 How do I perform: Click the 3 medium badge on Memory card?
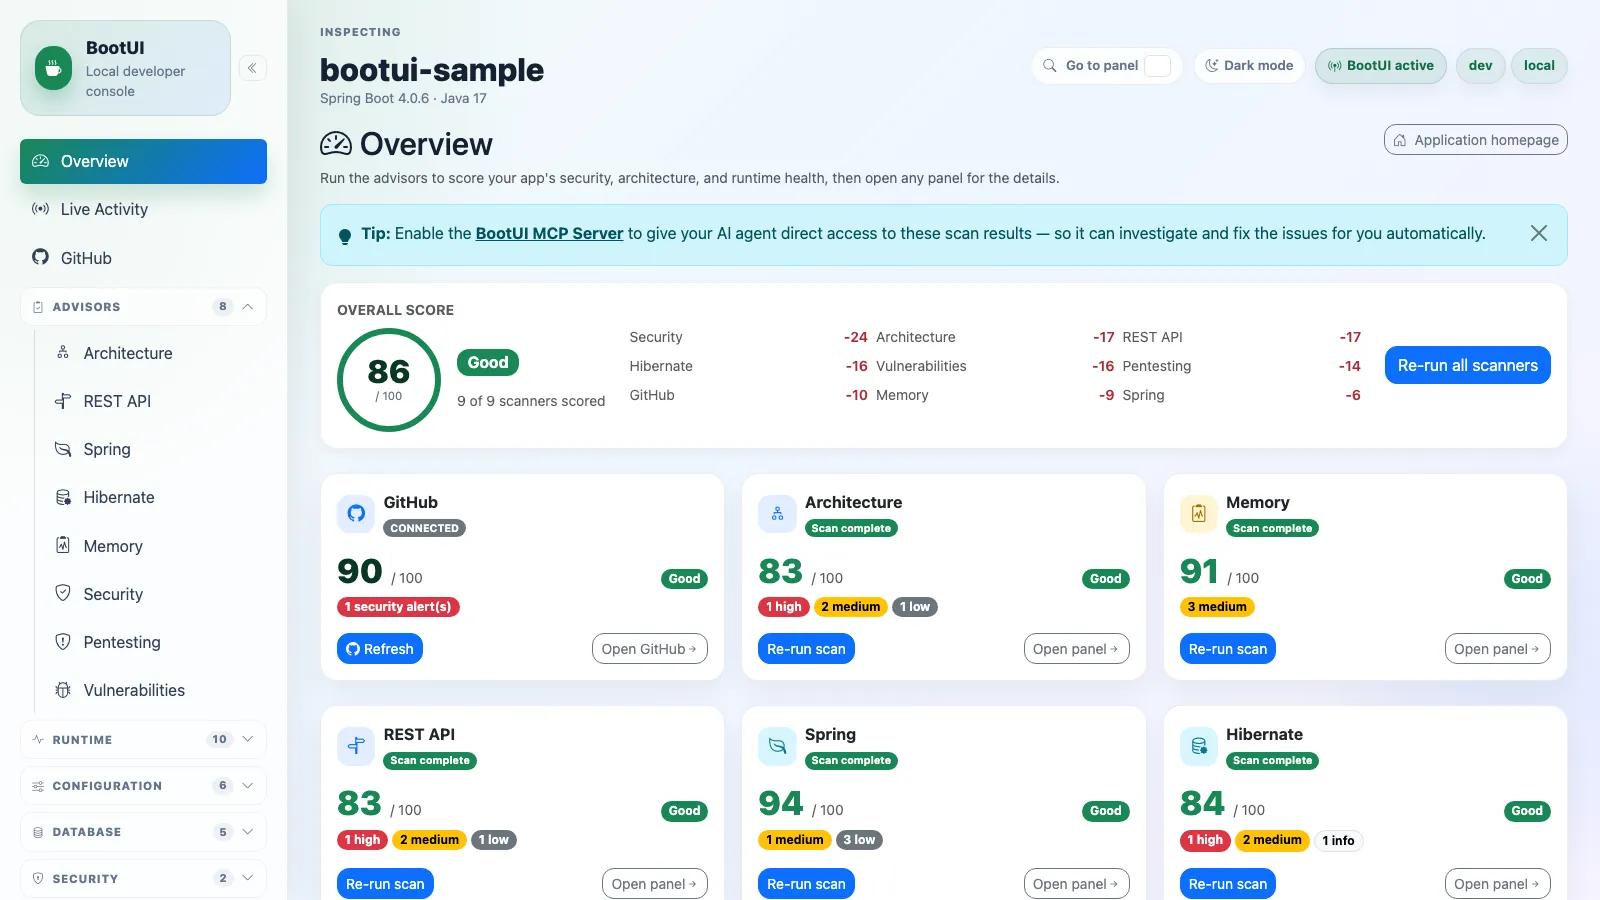click(x=1217, y=607)
